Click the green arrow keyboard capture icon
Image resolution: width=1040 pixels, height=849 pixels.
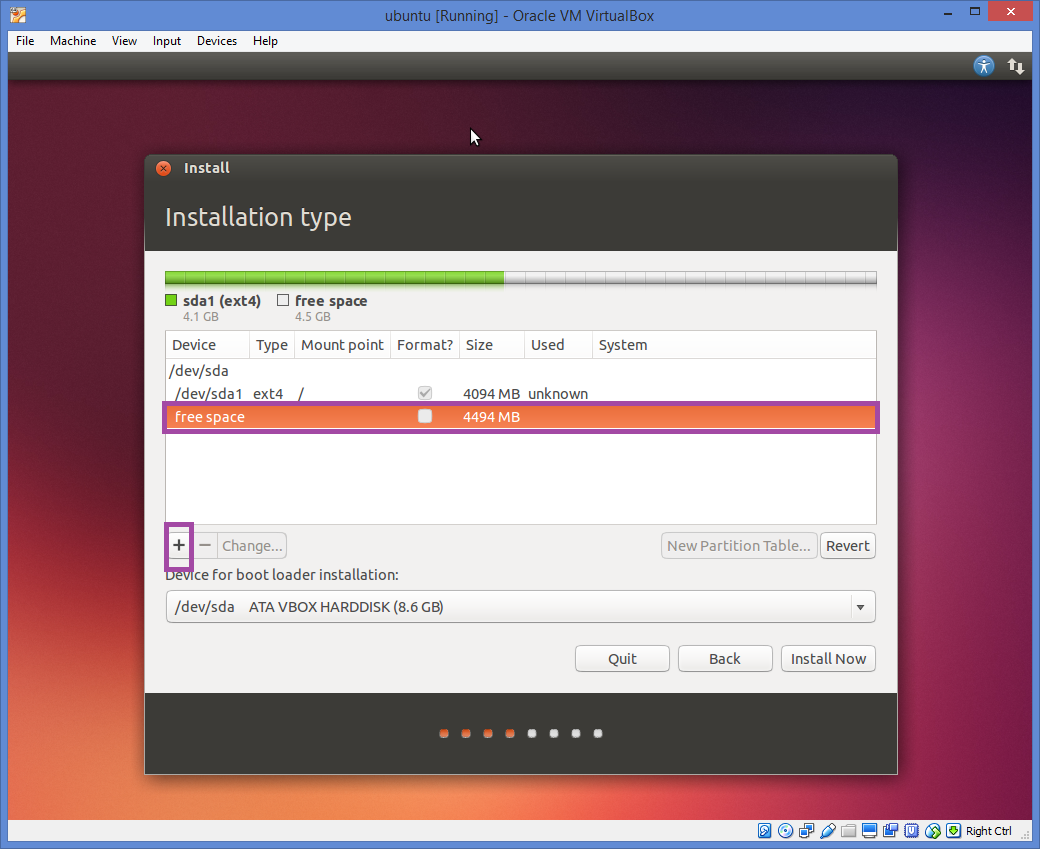point(954,830)
